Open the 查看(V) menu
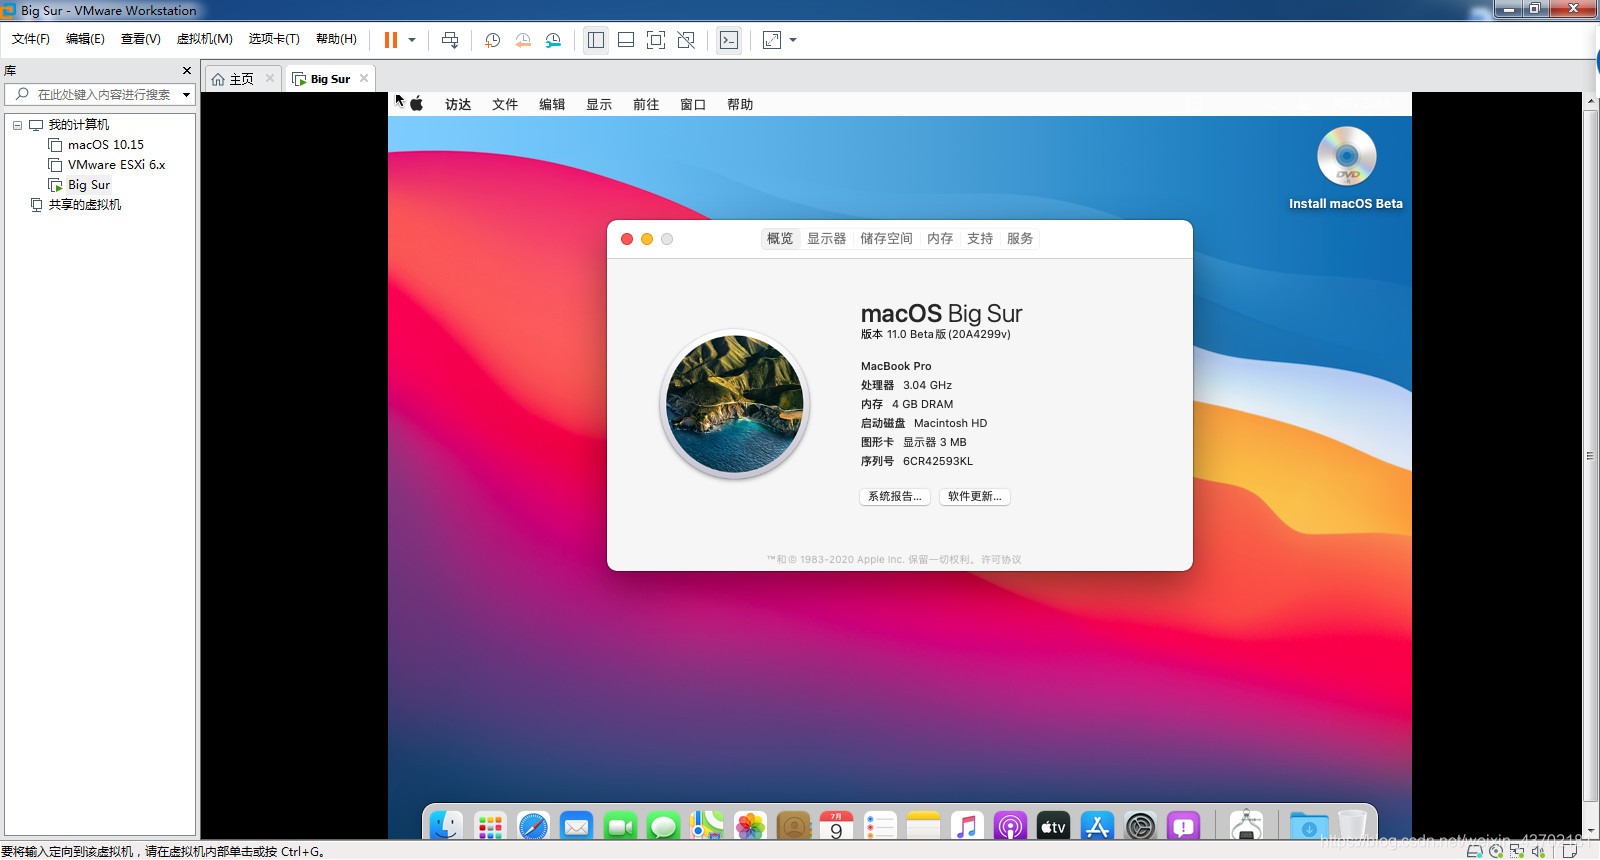The height and width of the screenshot is (860, 1600). (141, 39)
